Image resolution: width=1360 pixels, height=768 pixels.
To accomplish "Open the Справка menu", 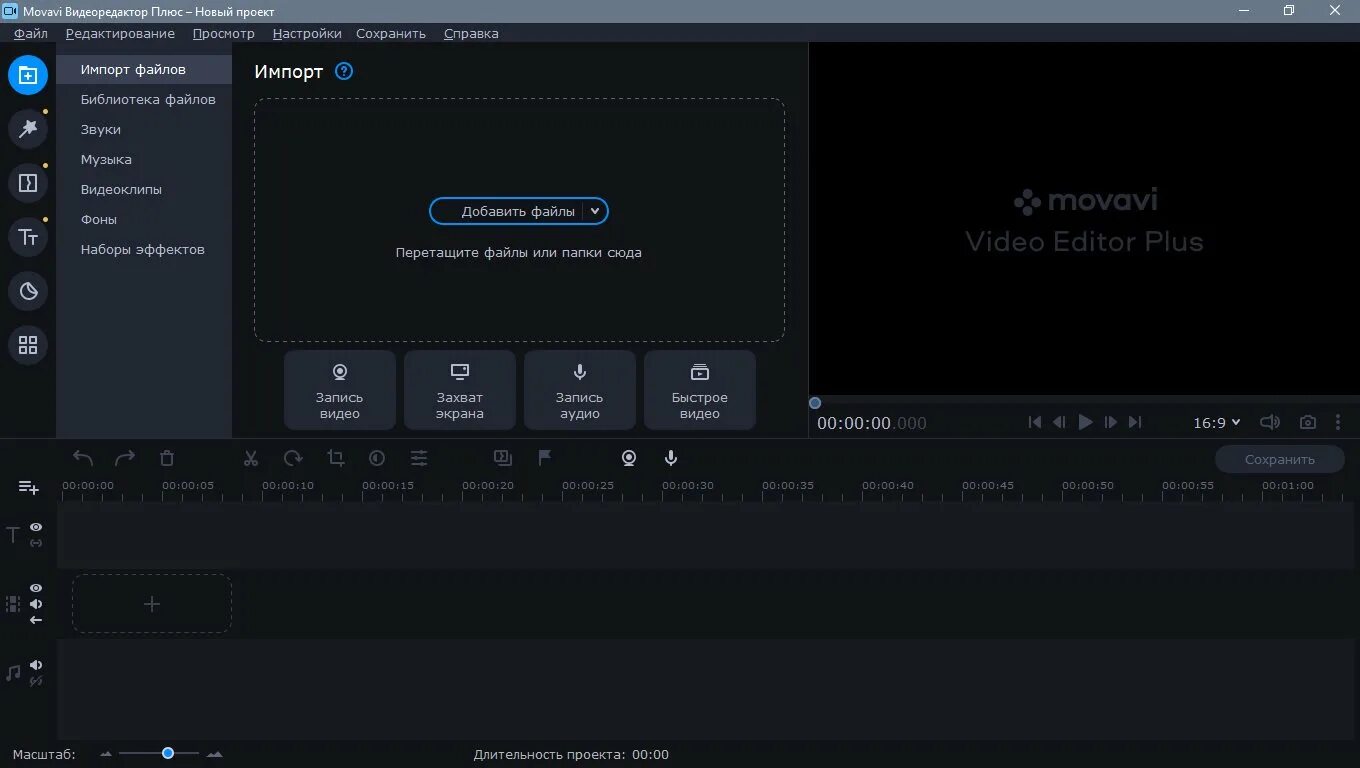I will (x=471, y=33).
